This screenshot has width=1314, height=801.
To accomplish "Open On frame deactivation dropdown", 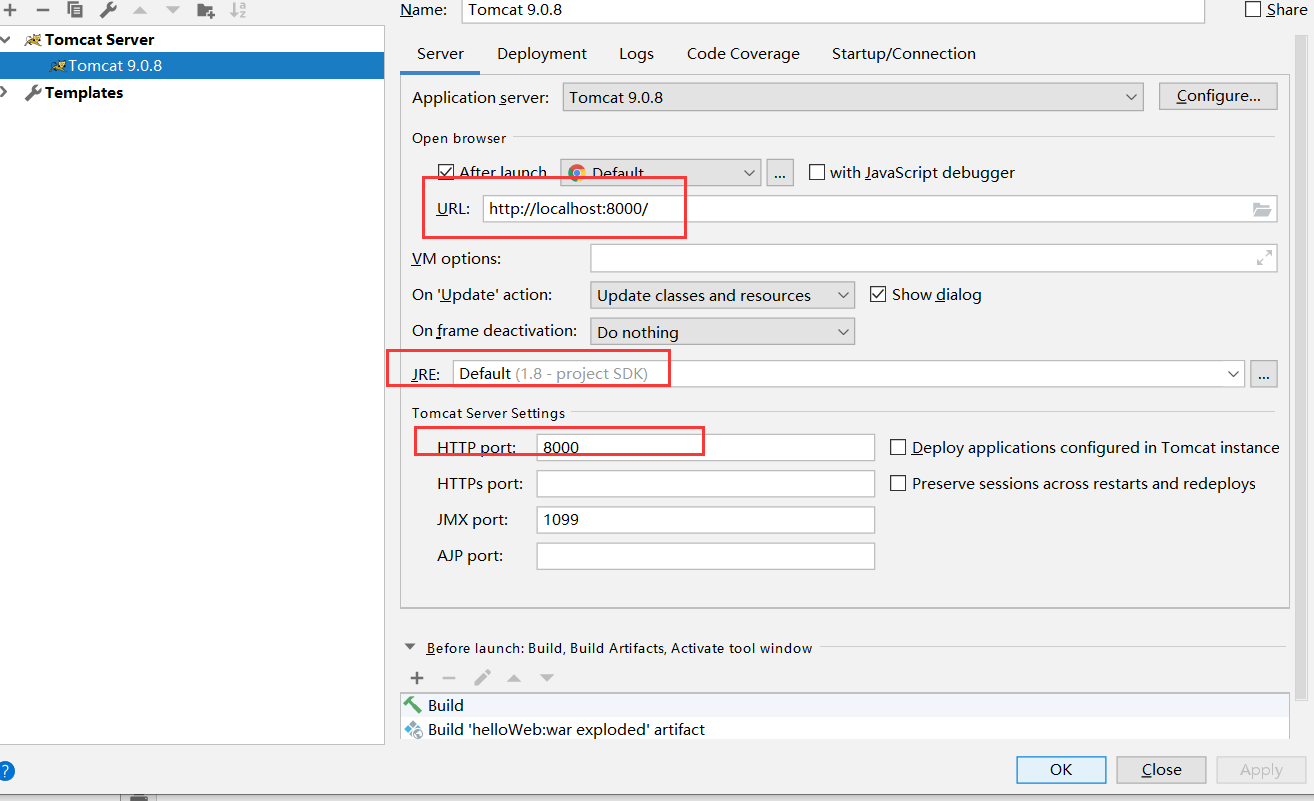I will (722, 331).
